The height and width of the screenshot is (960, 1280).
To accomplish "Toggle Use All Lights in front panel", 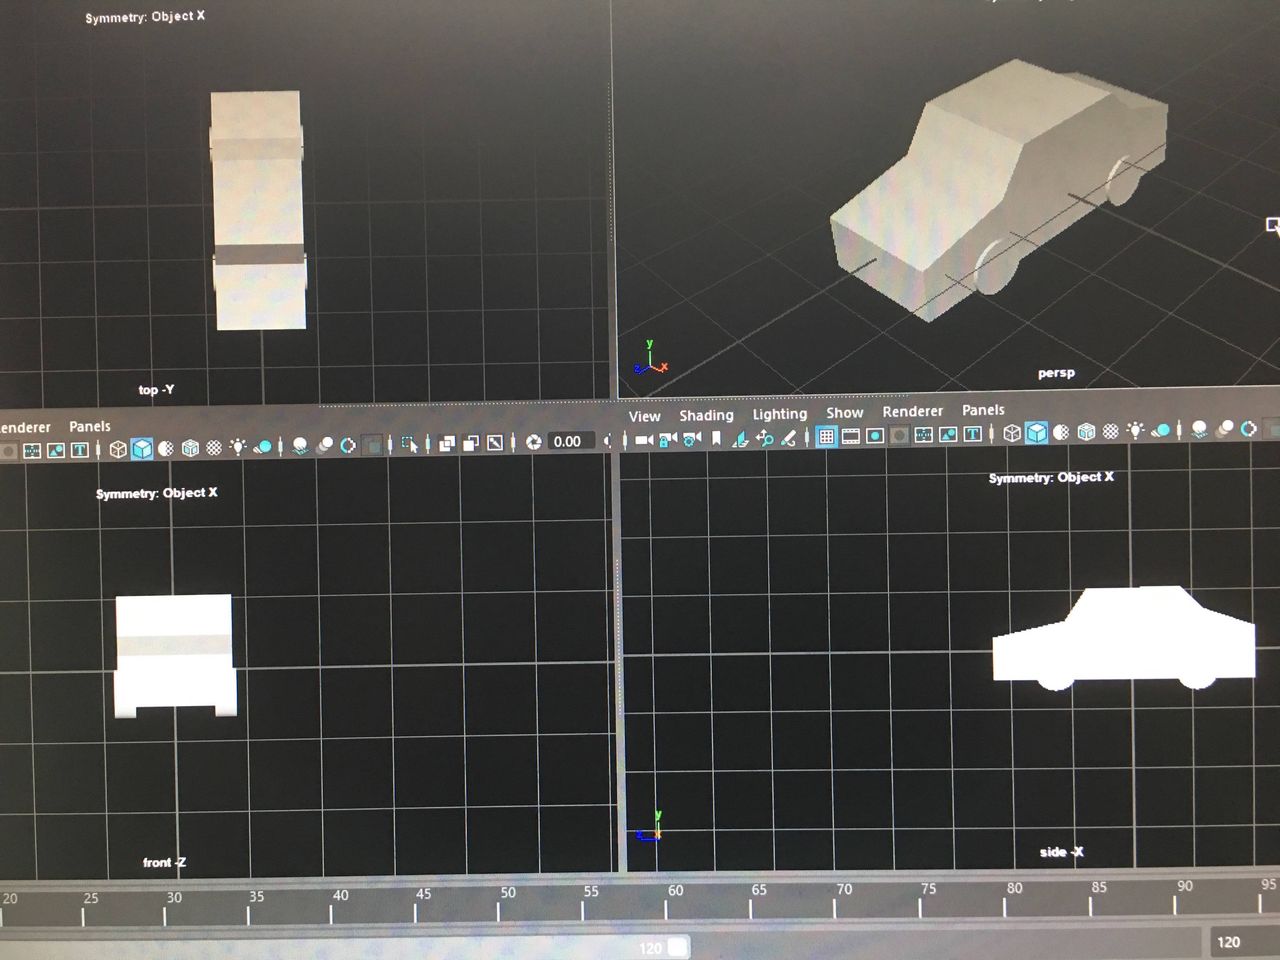I will point(238,446).
